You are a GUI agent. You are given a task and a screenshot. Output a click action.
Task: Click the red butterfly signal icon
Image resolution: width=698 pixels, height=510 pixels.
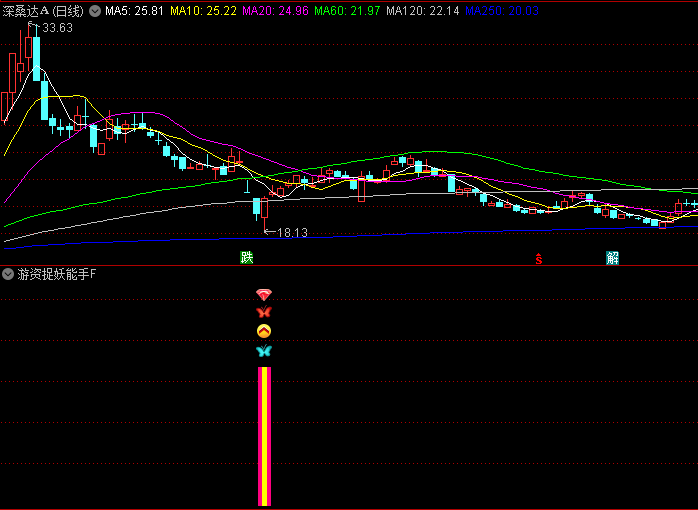pyautogui.click(x=264, y=313)
